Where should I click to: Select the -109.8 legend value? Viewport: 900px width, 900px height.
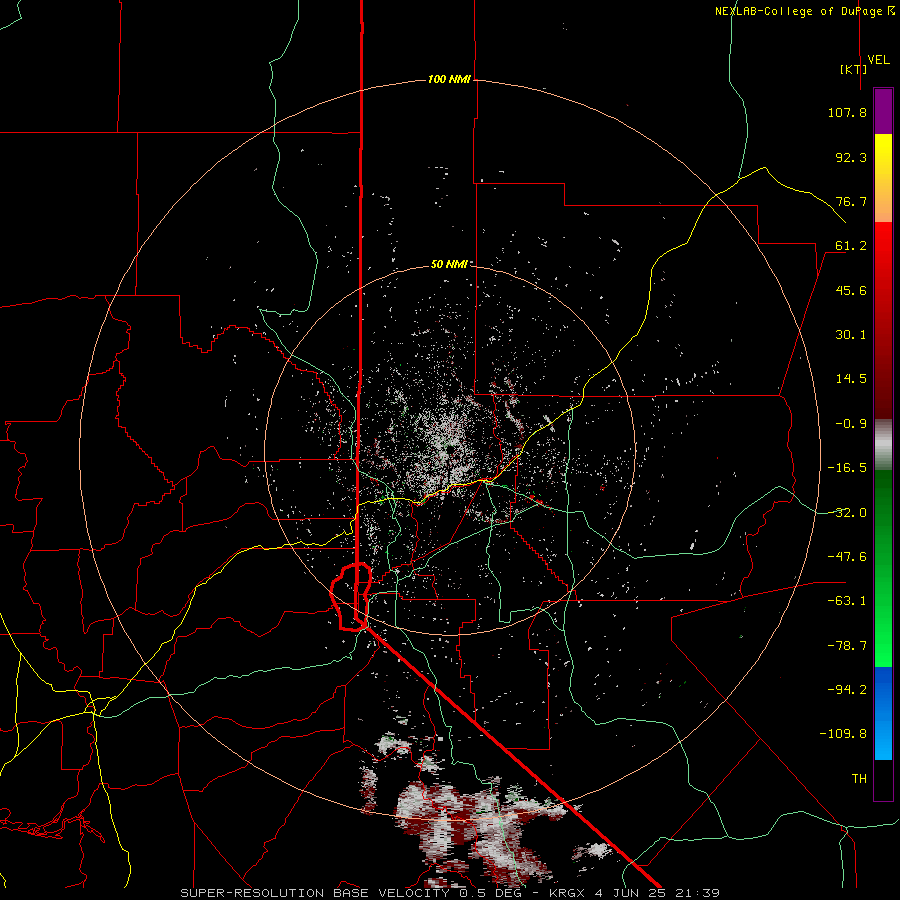[x=843, y=734]
